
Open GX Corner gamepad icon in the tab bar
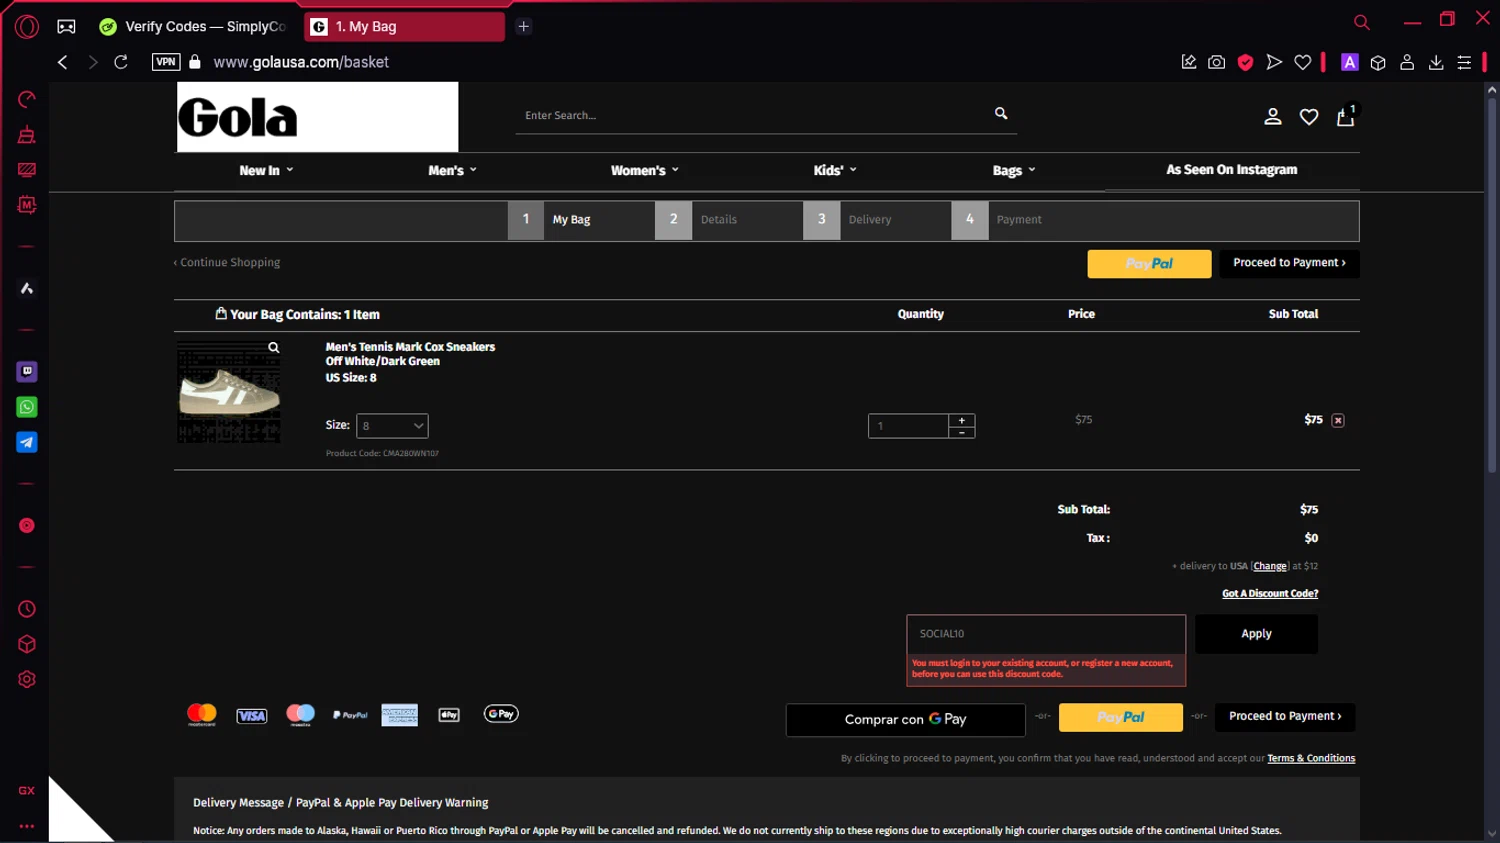click(66, 27)
